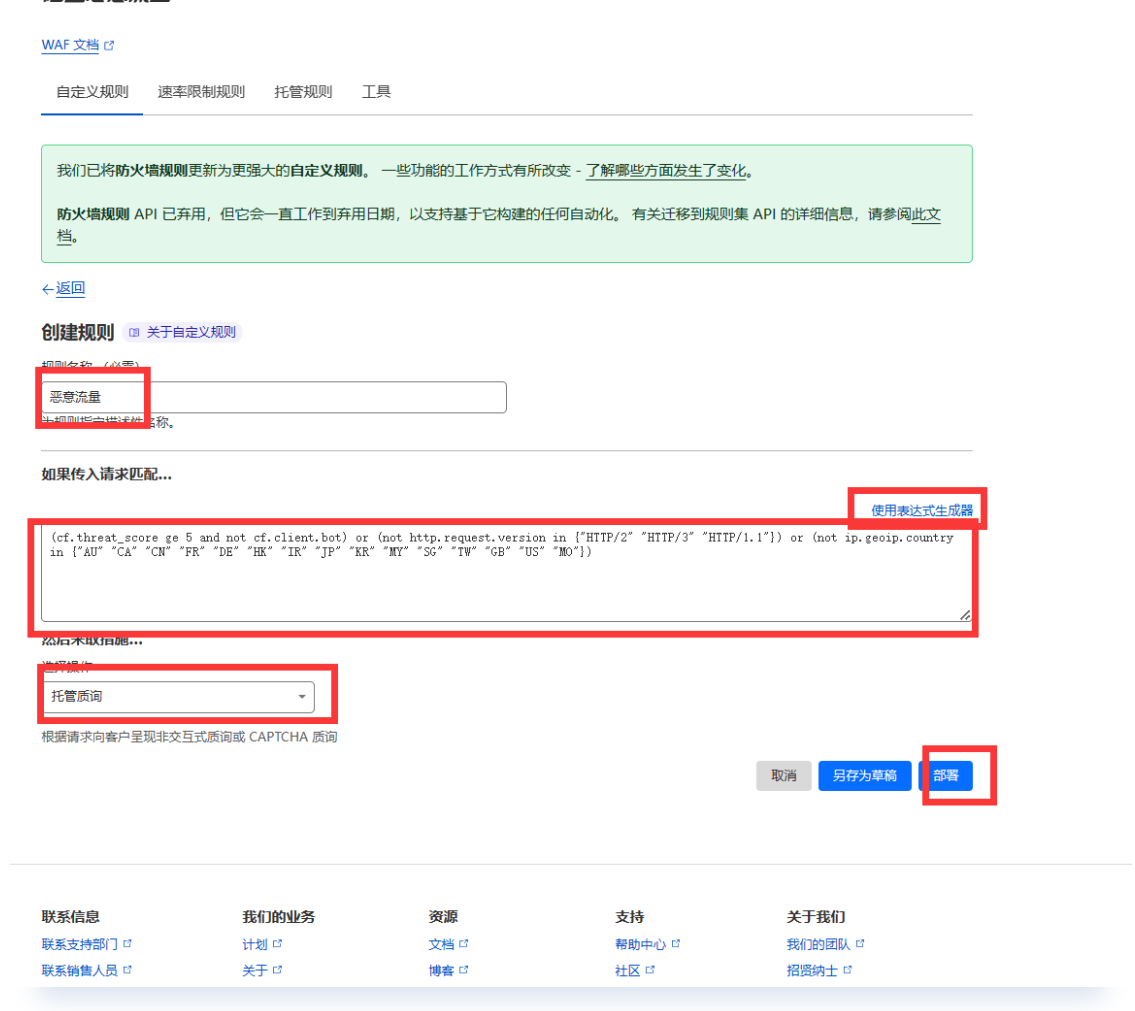
Task: Click 招贤纳士 link under 关于我们
Action: [811, 970]
